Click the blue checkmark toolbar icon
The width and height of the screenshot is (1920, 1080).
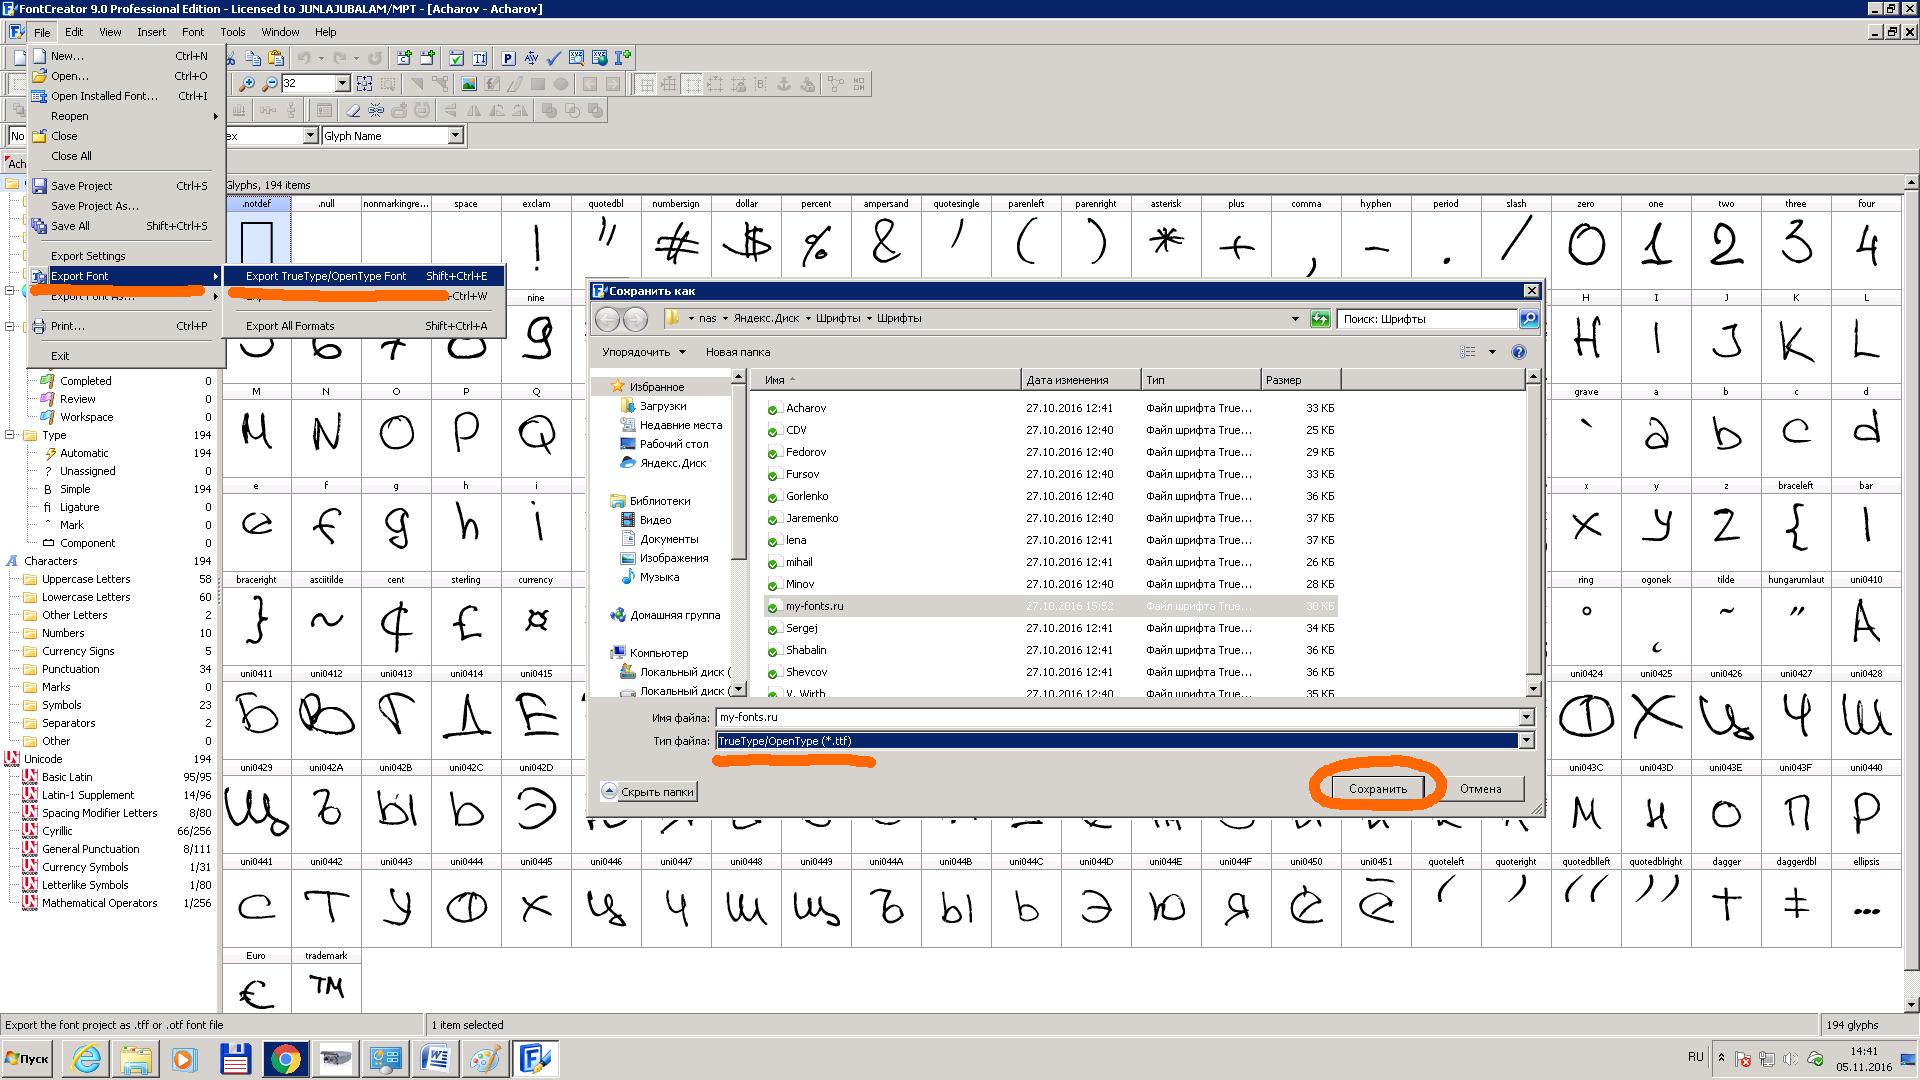click(x=553, y=58)
